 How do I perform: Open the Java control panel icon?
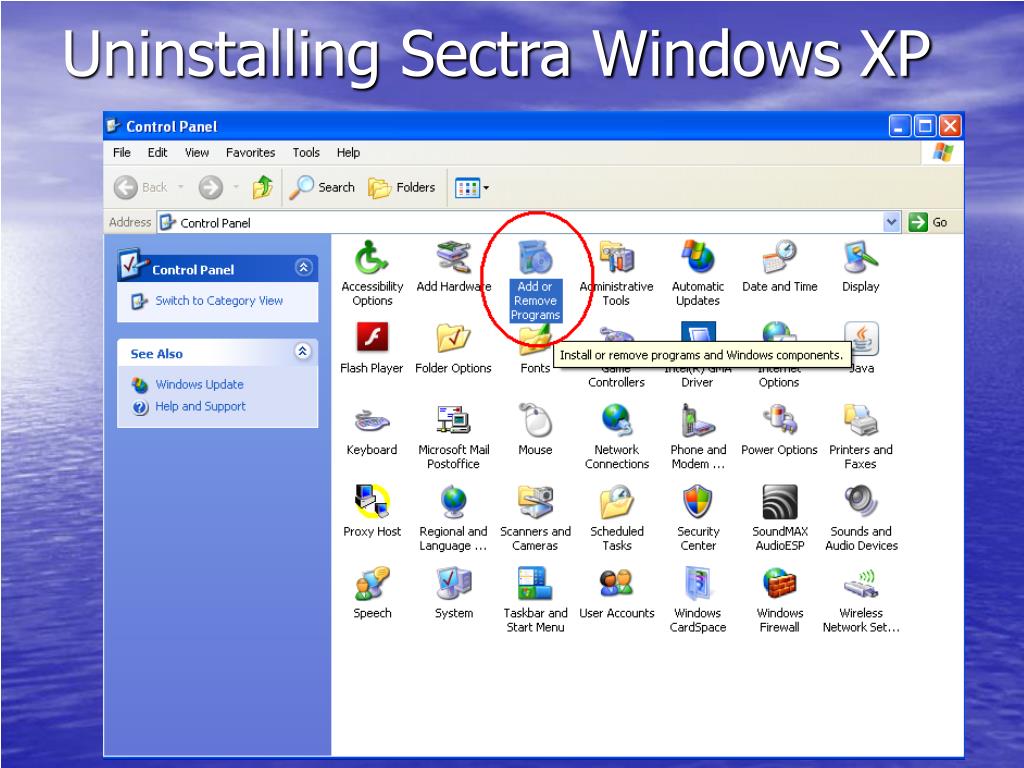(x=861, y=338)
